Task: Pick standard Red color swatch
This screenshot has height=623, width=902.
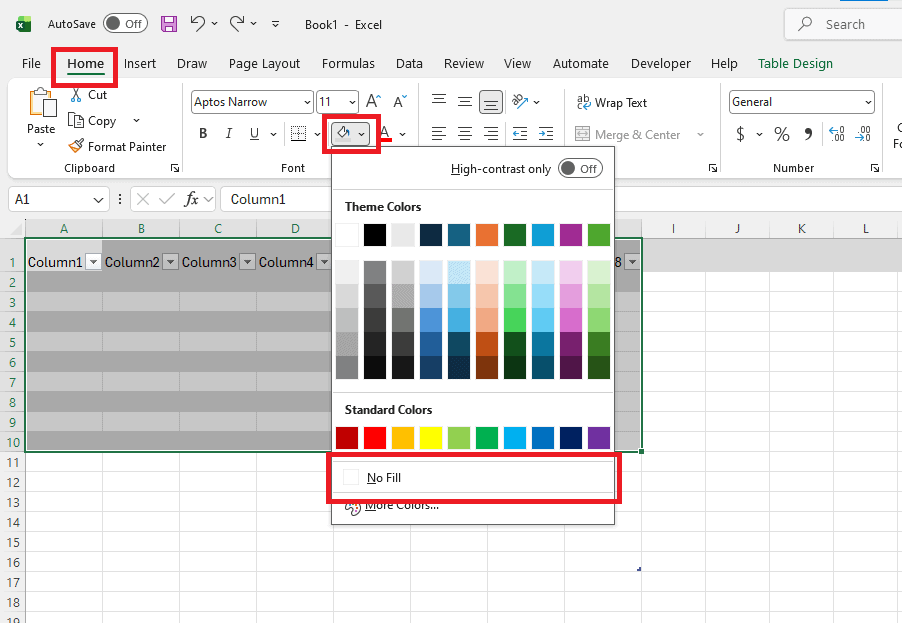Action: coord(375,438)
